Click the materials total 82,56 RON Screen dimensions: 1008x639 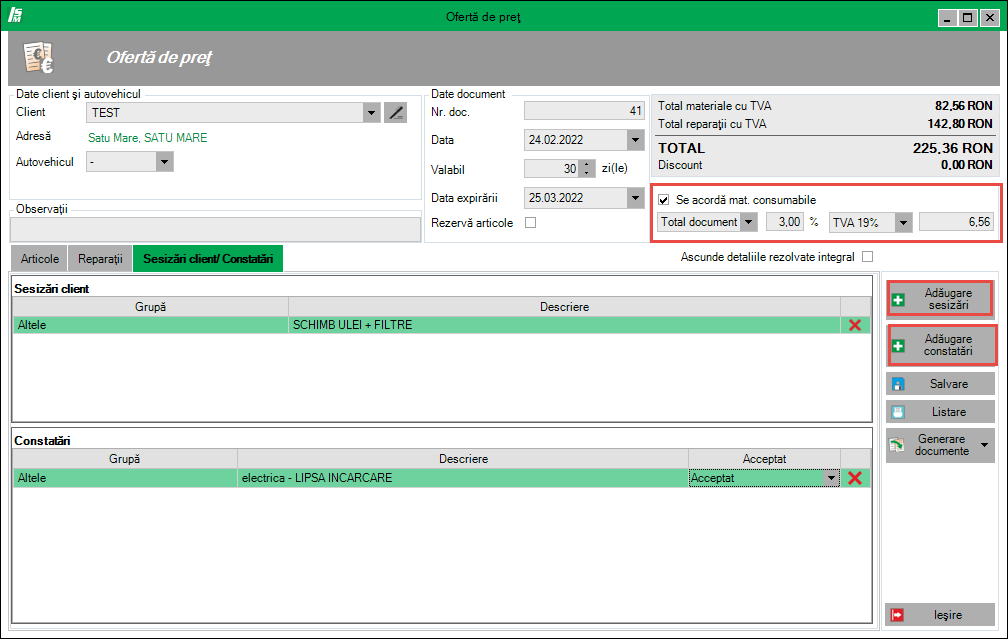[x=964, y=106]
